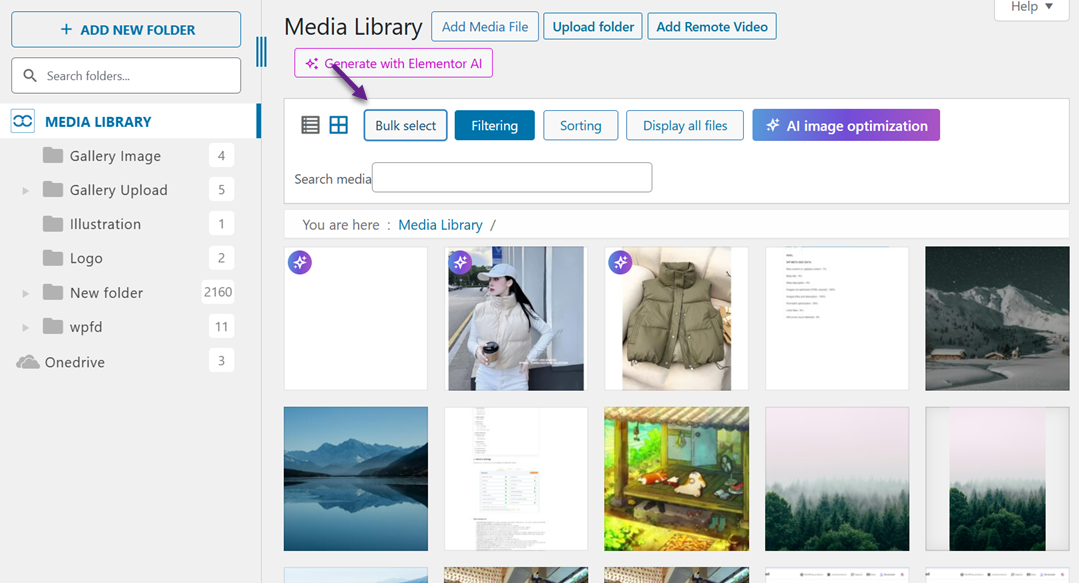The height and width of the screenshot is (583, 1079).
Task: Enable Bulk select mode
Action: (405, 125)
